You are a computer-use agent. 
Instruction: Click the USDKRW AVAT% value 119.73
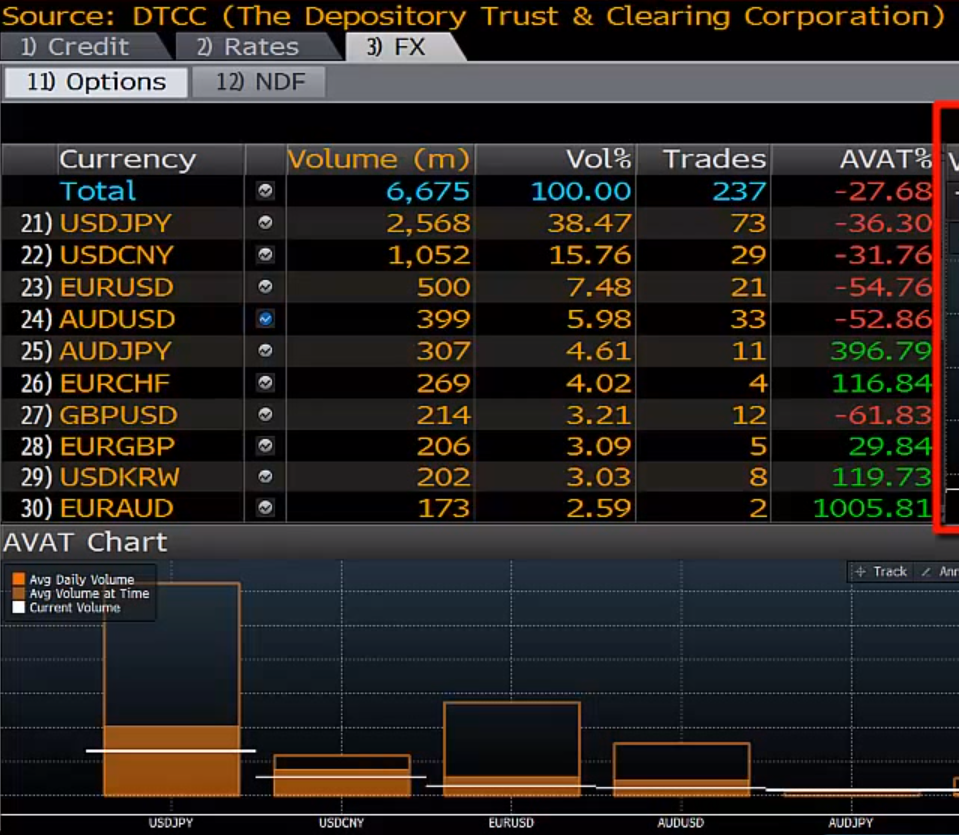pos(881,477)
